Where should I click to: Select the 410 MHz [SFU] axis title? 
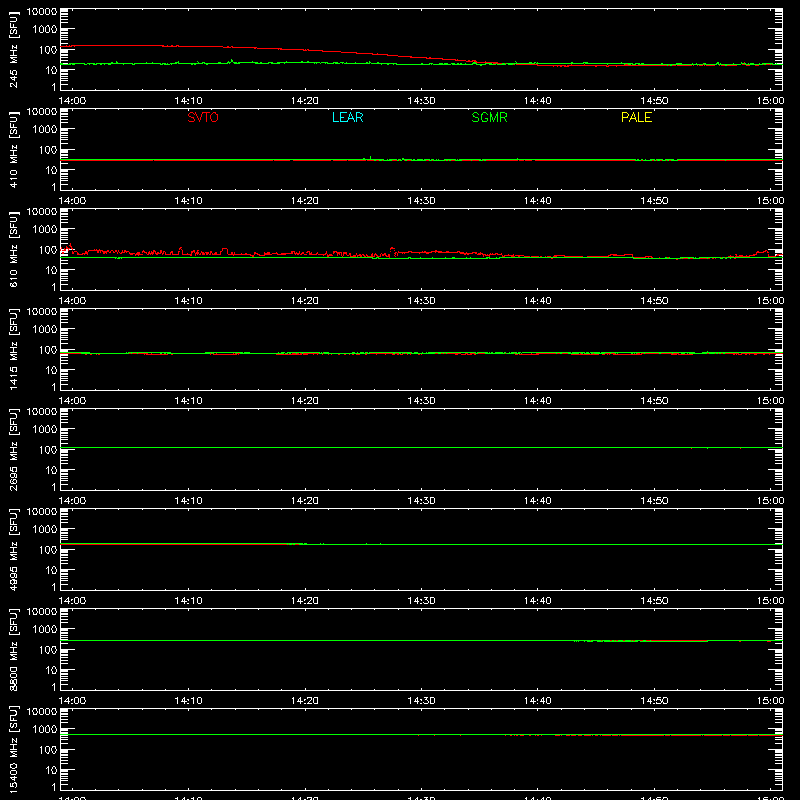point(14,149)
